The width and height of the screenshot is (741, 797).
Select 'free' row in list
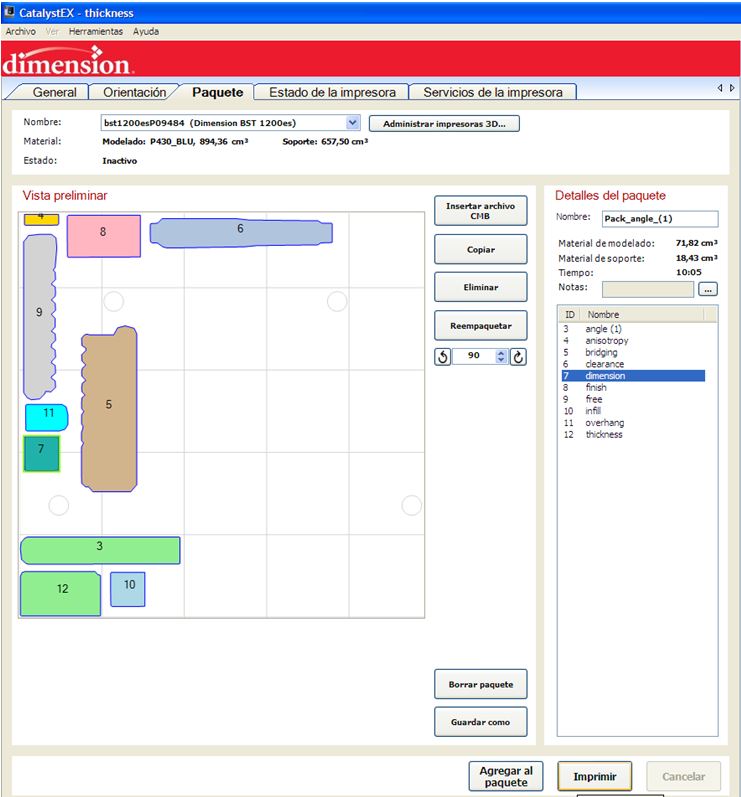point(633,399)
